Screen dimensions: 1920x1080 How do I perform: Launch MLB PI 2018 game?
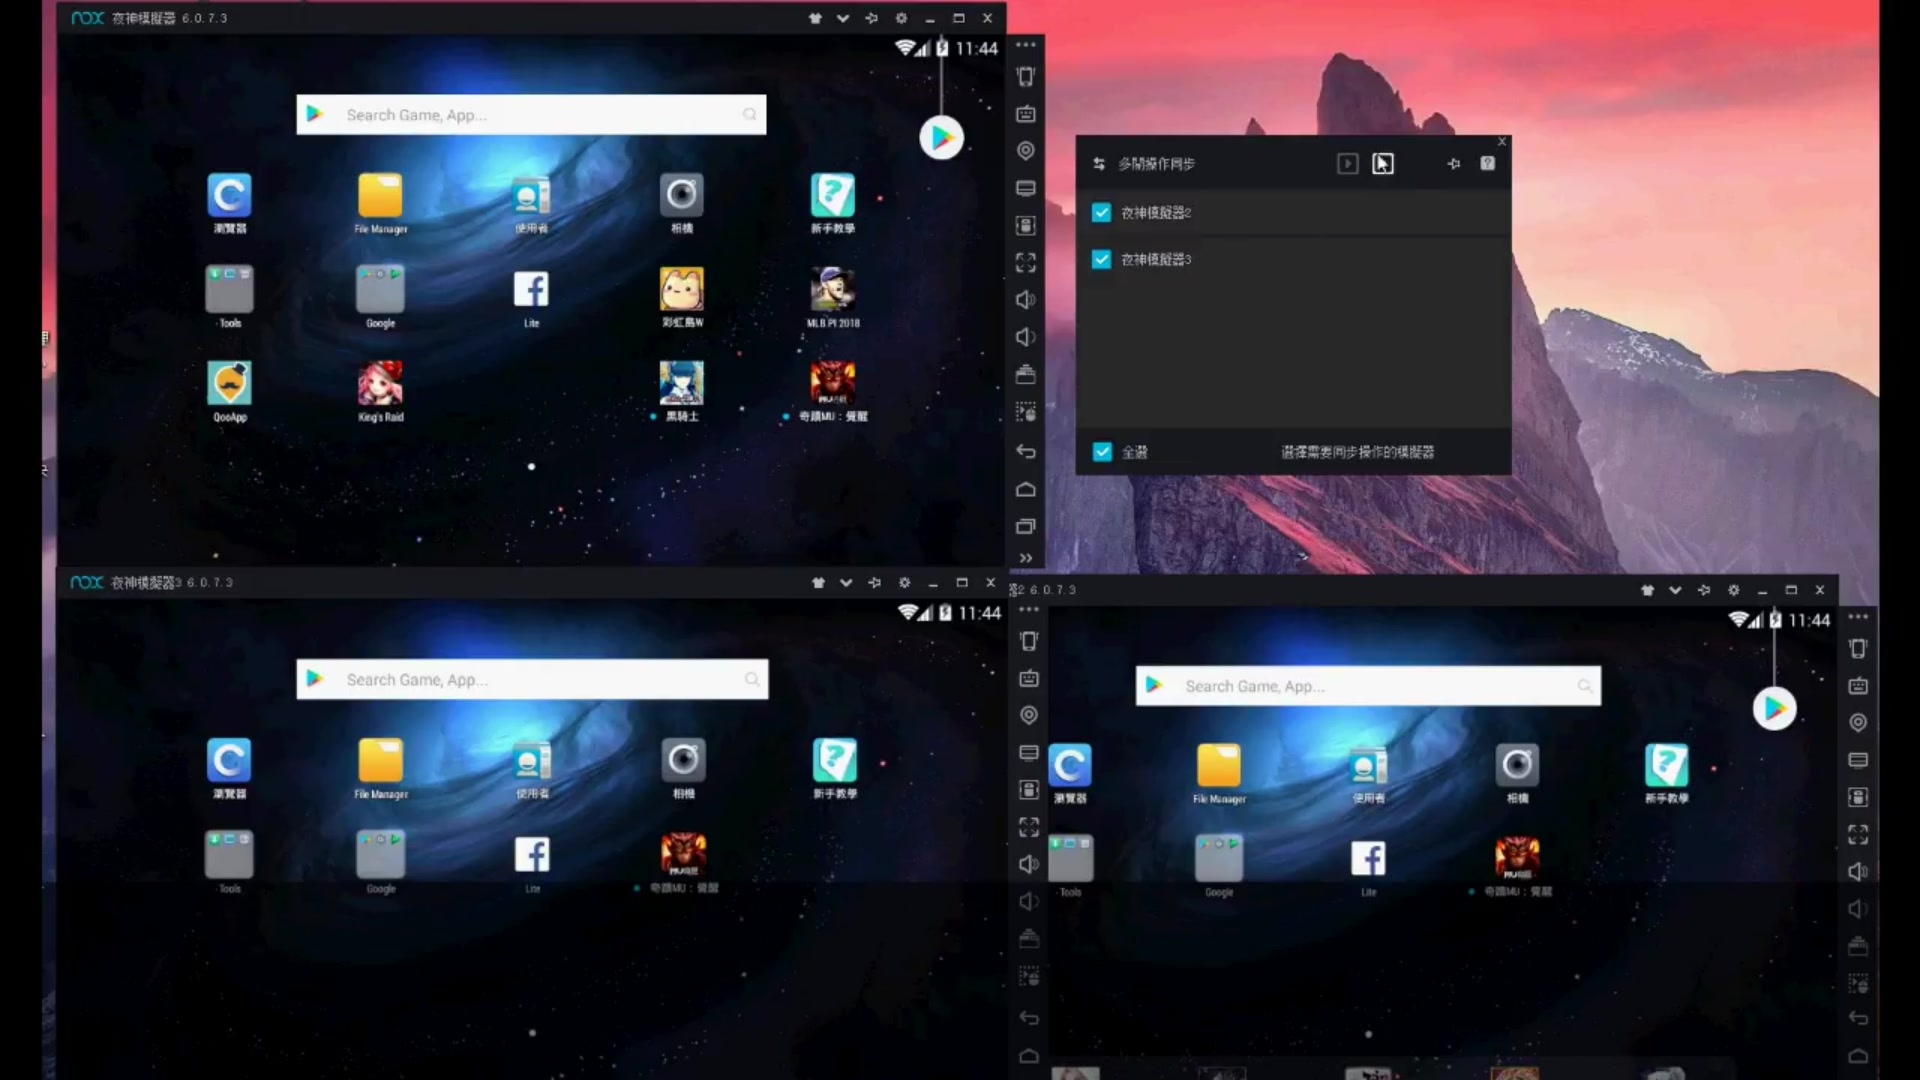coord(832,291)
